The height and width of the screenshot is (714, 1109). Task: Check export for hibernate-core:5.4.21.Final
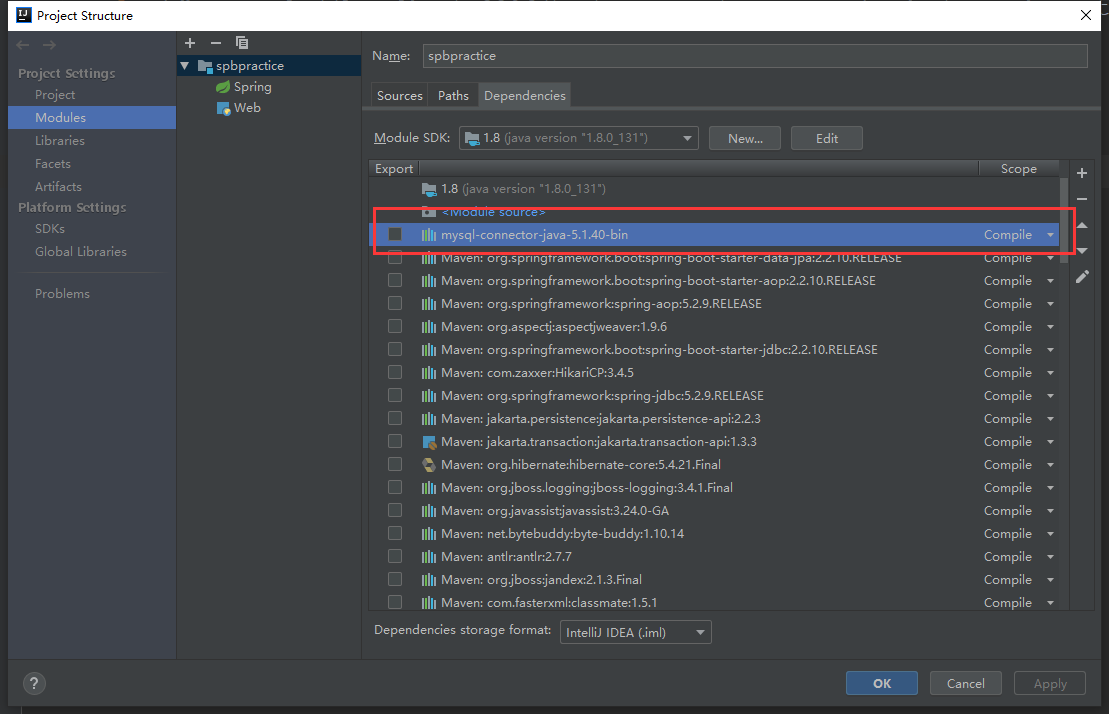[x=395, y=464]
